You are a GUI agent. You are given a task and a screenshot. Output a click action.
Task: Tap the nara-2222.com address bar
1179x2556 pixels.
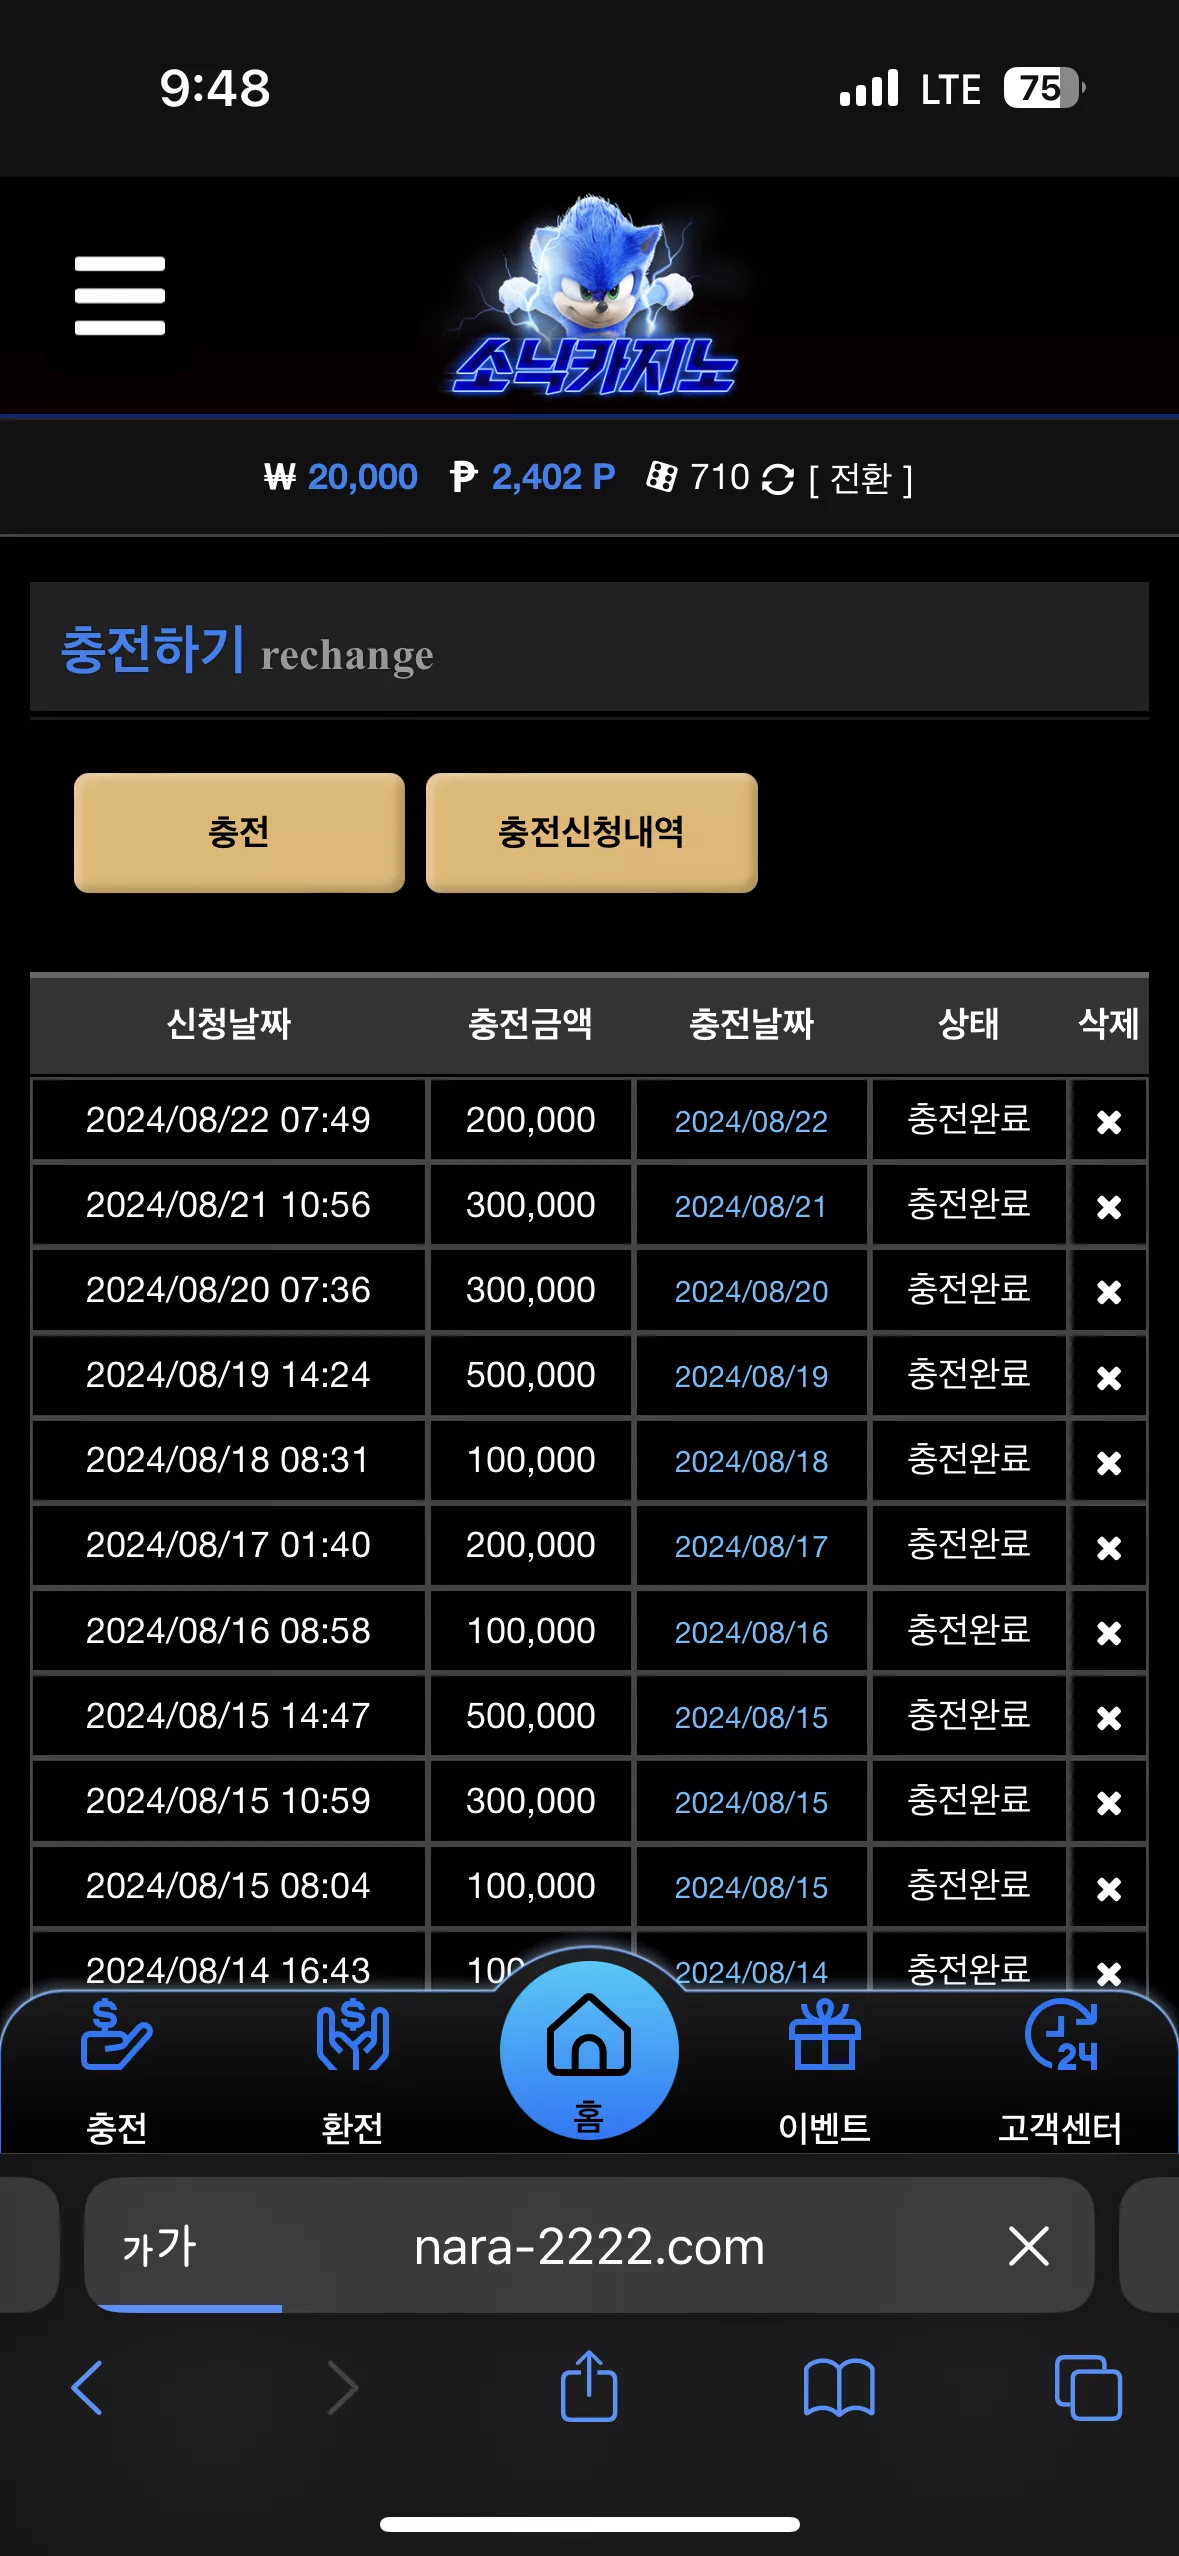[x=589, y=2246]
